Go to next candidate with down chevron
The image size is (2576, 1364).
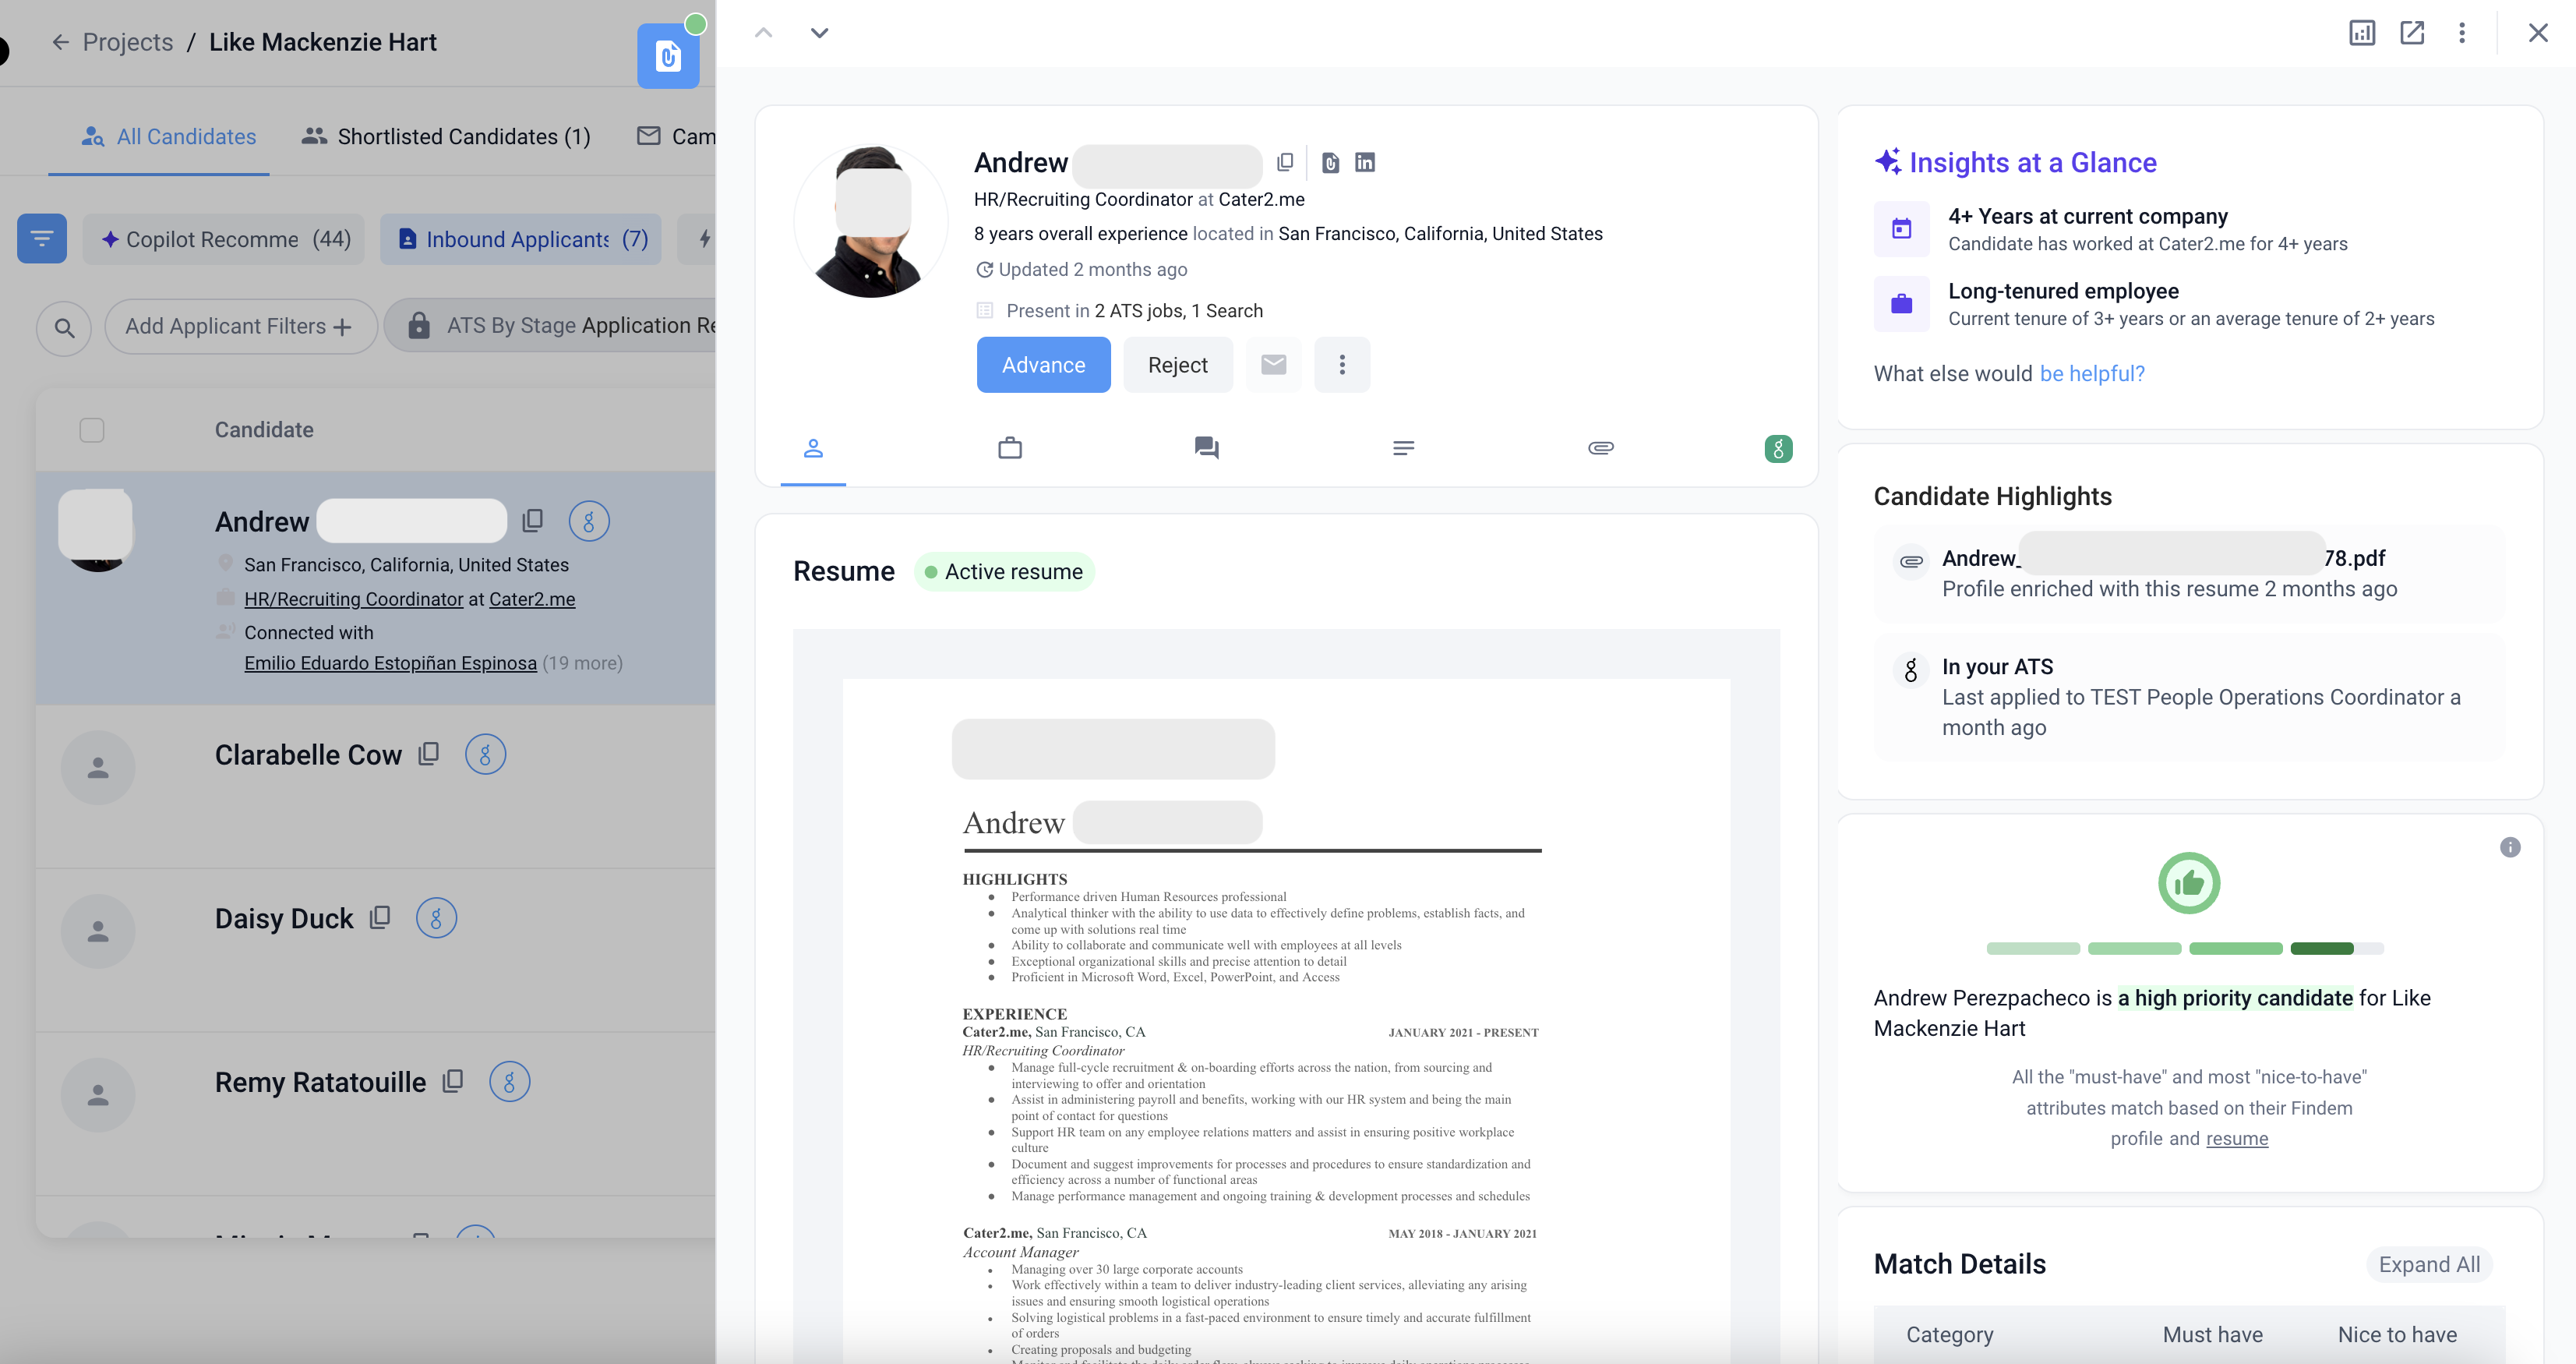coord(819,33)
